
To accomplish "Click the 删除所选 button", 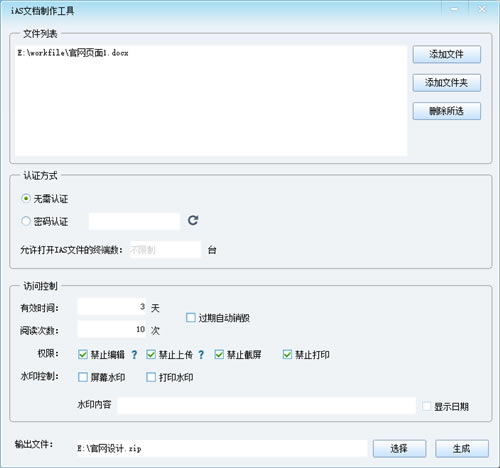I will (x=447, y=111).
